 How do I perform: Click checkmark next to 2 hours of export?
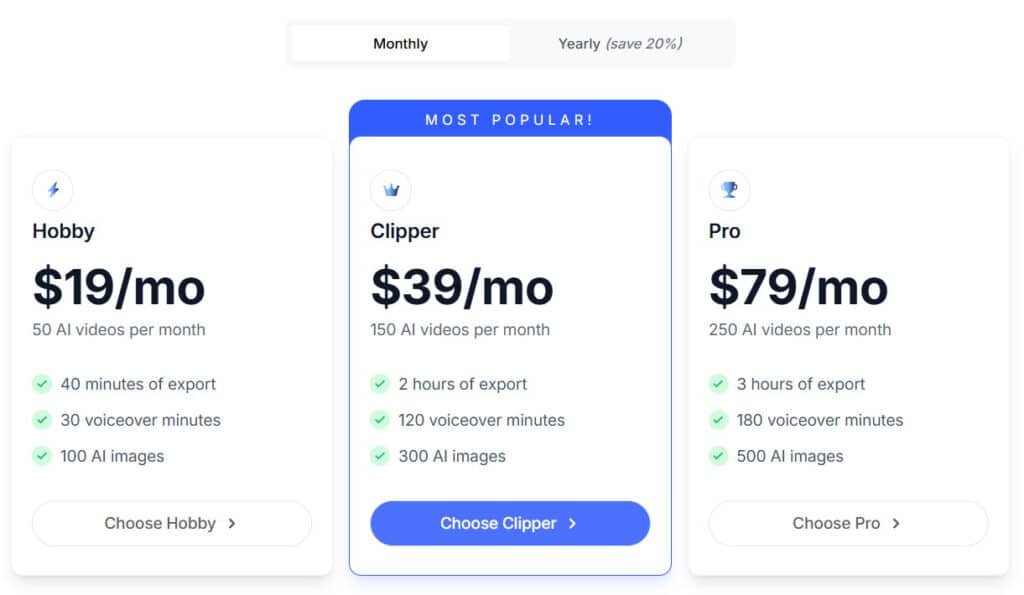click(x=379, y=383)
